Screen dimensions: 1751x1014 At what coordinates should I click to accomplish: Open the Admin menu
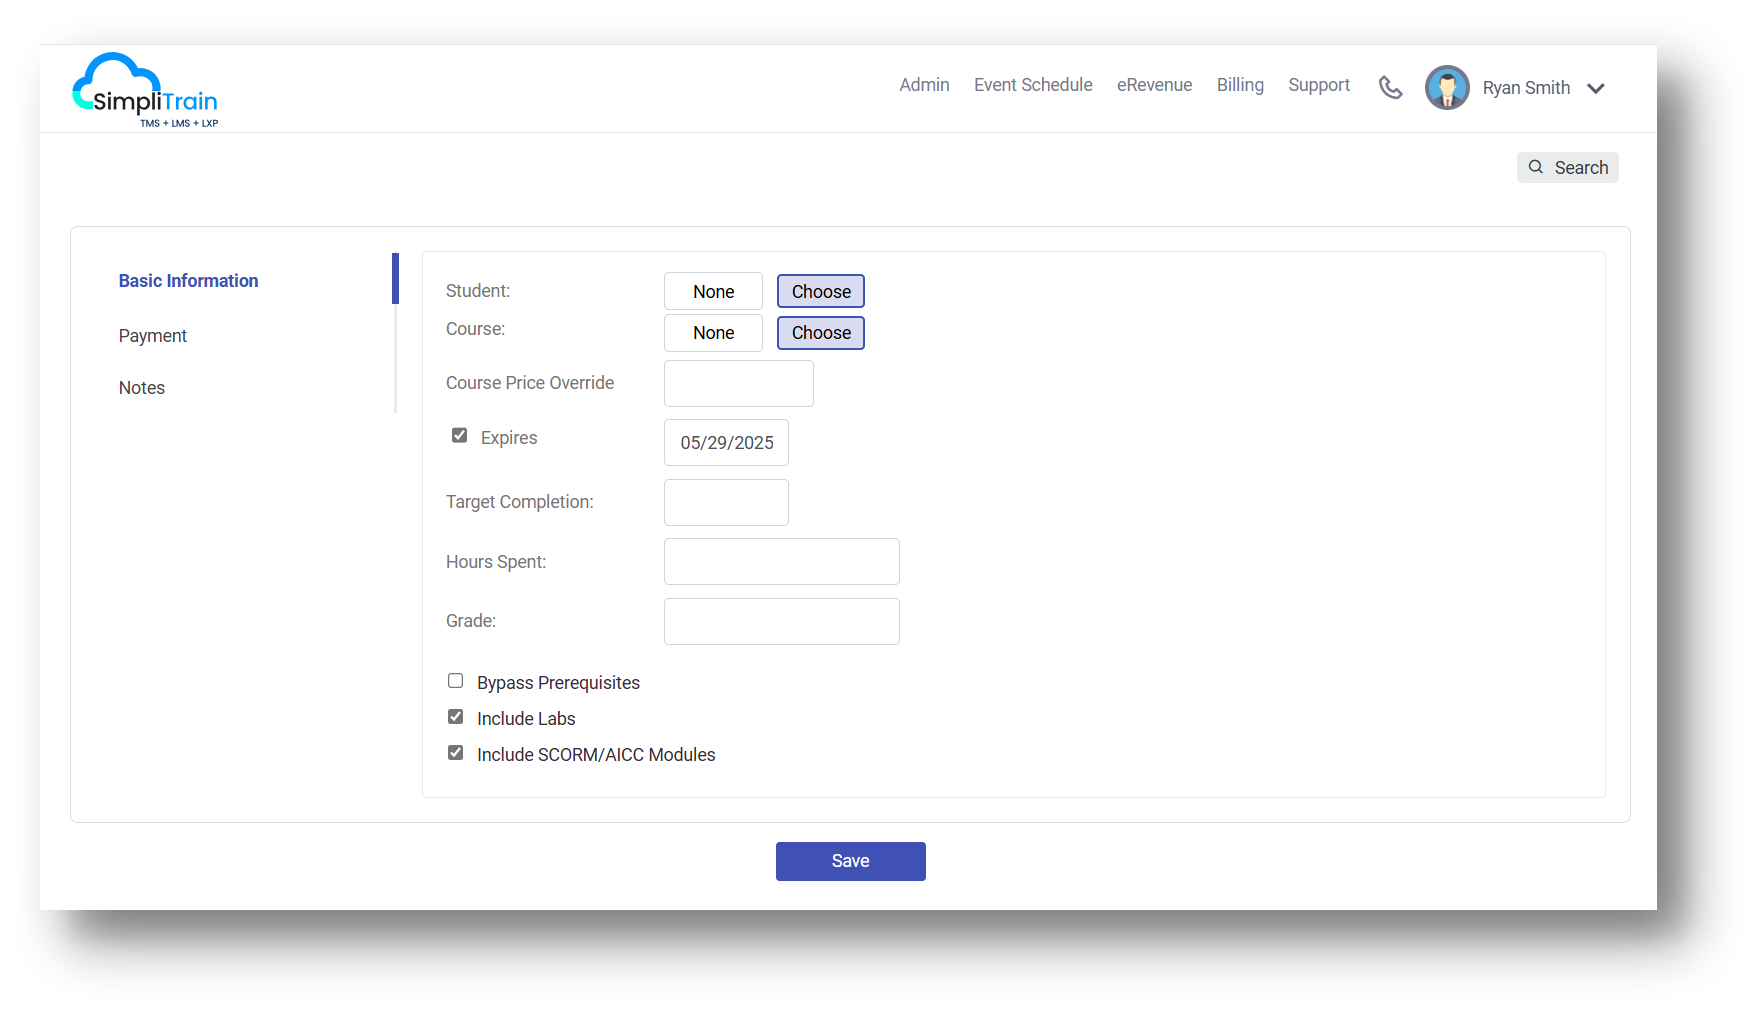click(924, 85)
